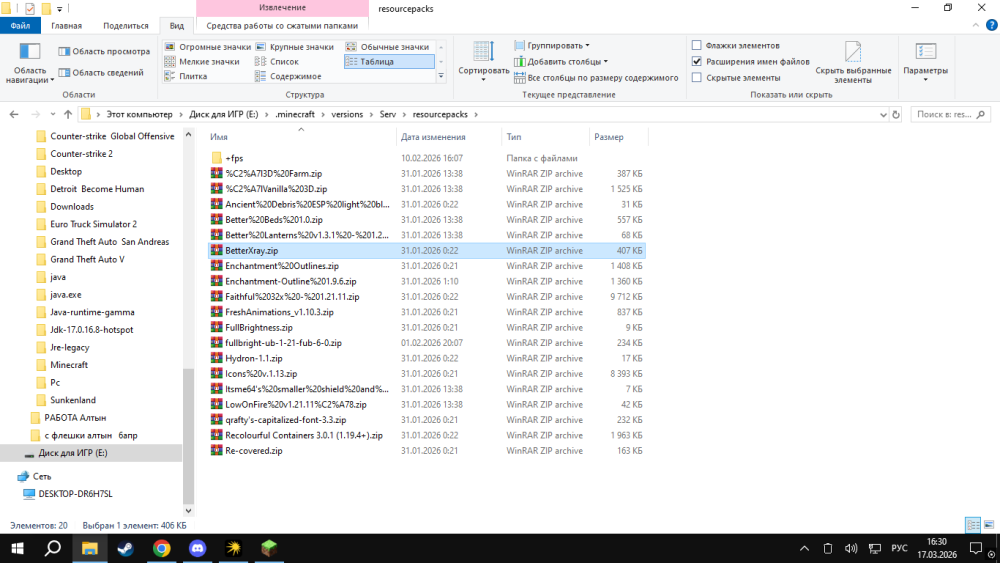This screenshot has height=563, width=1000.
Task: Switch to the Поделиться ribbon tab
Action: [x=126, y=26]
